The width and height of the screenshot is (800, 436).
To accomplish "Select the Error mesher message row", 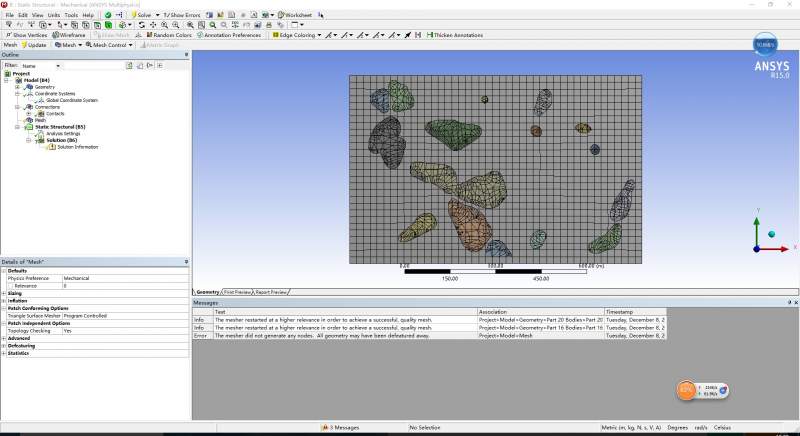I will coord(429,336).
